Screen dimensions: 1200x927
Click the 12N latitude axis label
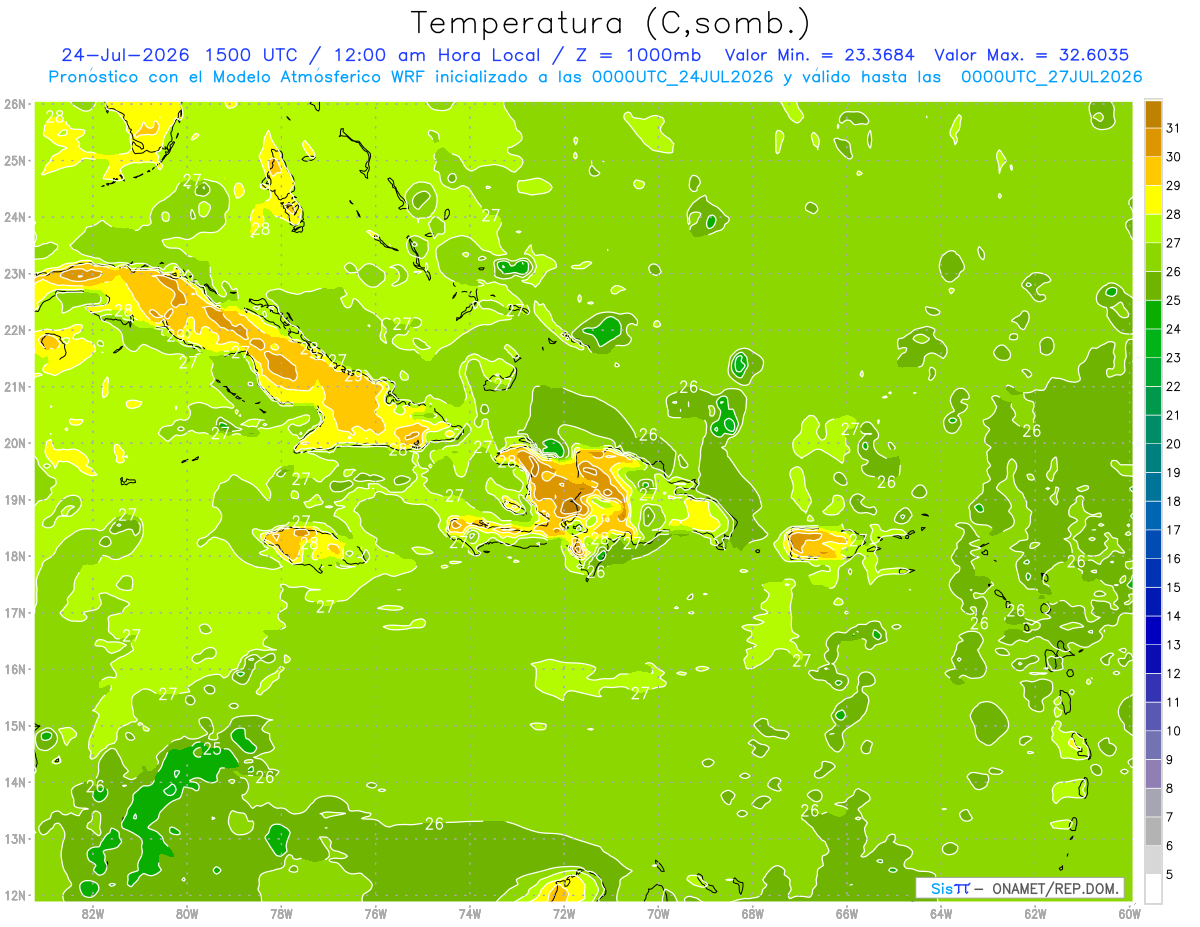point(14,895)
